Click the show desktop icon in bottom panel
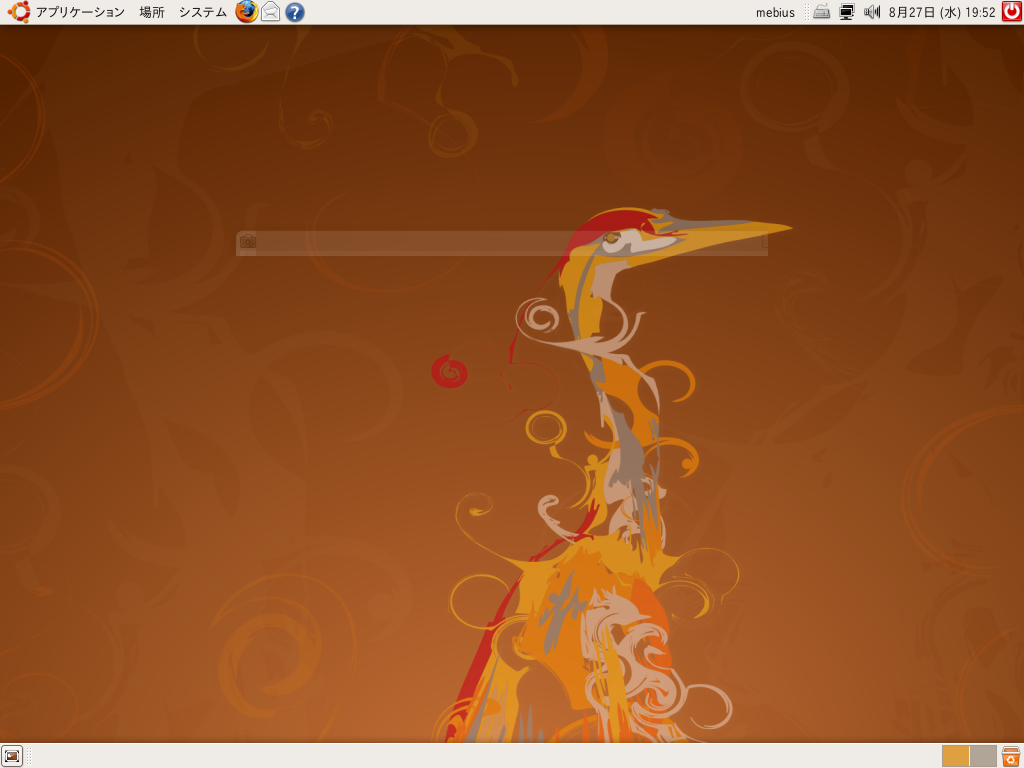Image resolution: width=1024 pixels, height=768 pixels. (12, 756)
